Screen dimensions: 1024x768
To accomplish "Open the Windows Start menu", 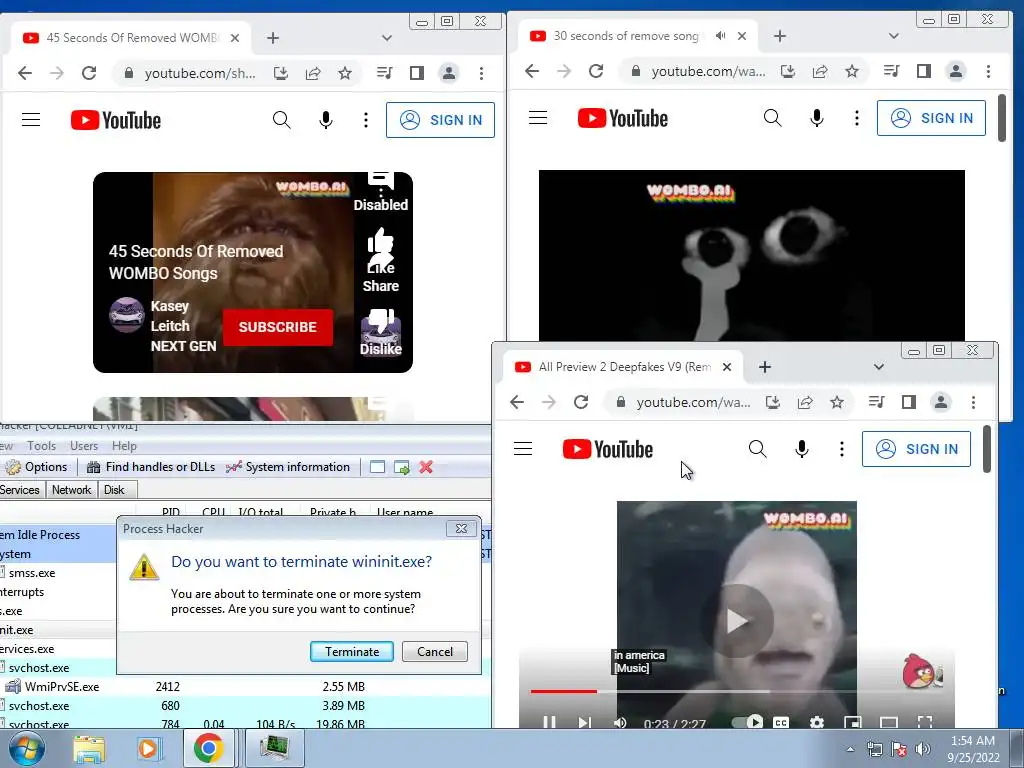I will (x=26, y=748).
